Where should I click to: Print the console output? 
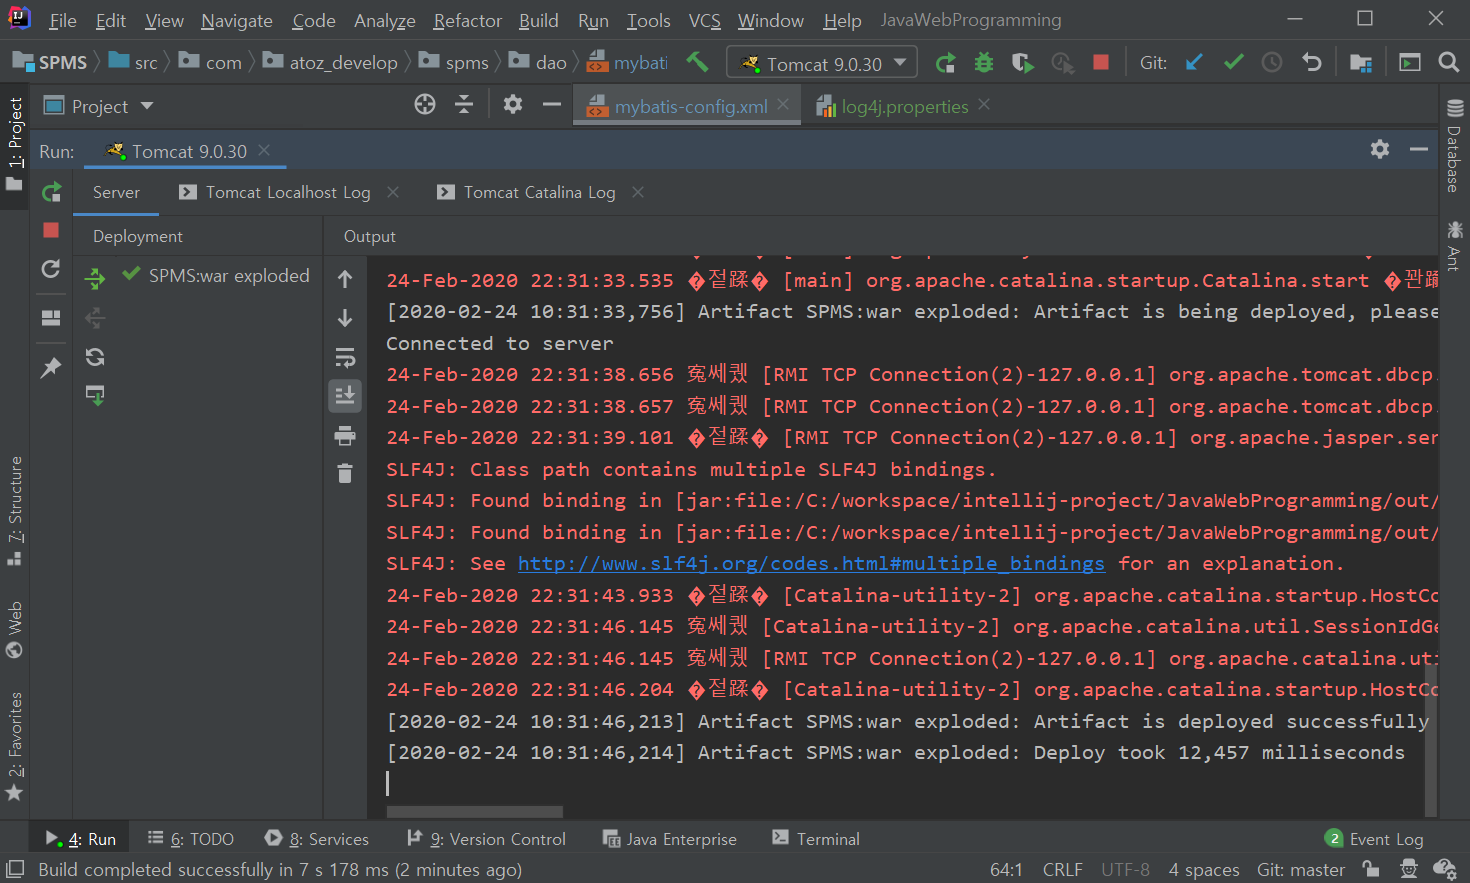tap(345, 435)
